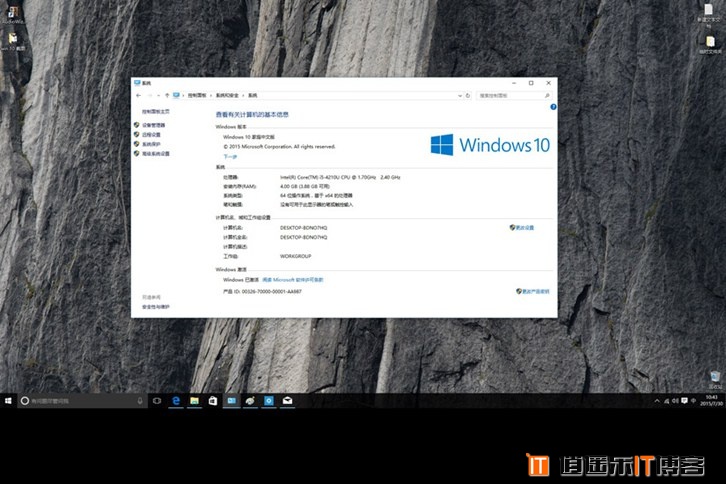Expand the address bar history dropdown

click(460, 95)
